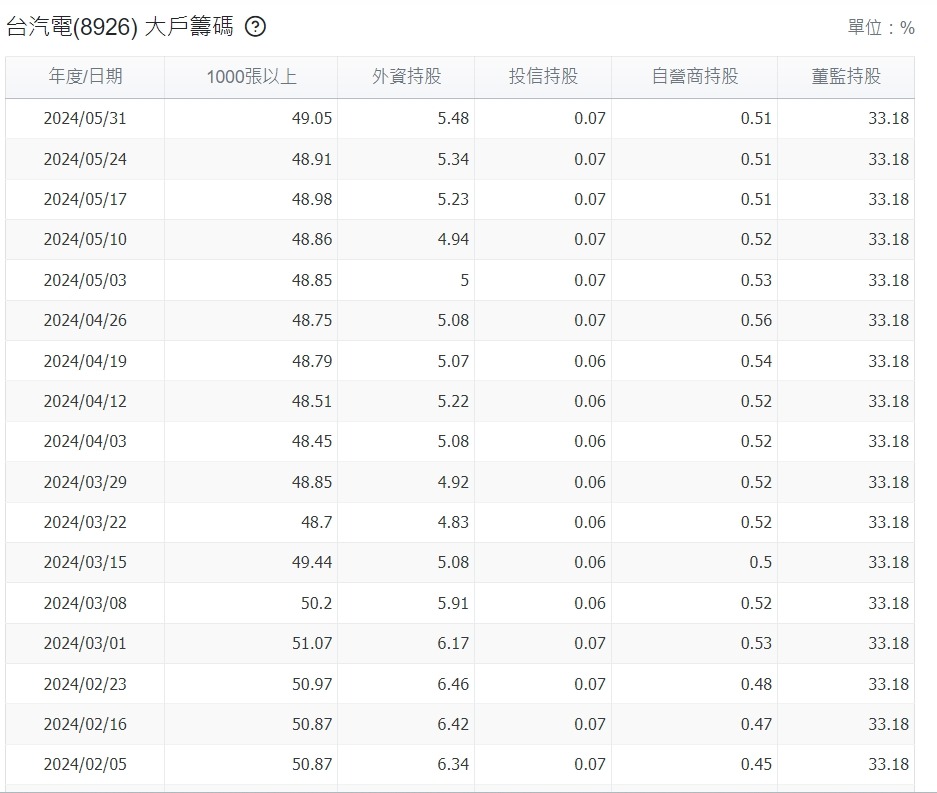Select the 2024/04/03 date cell

85,441
